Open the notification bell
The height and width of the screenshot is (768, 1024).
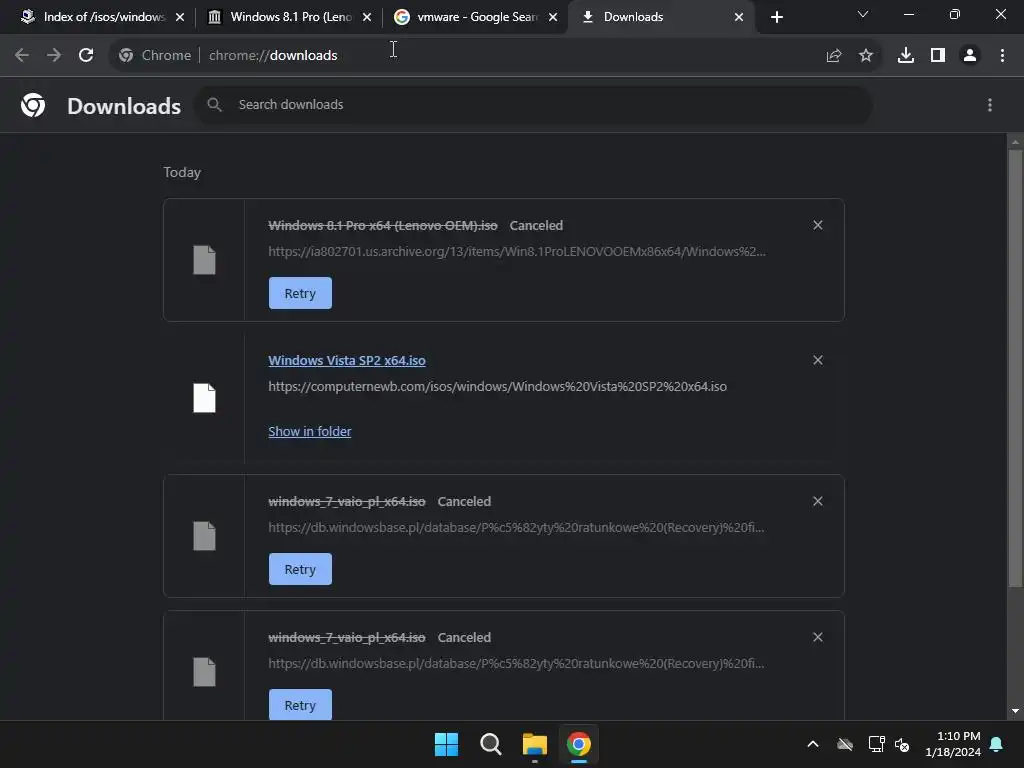[996, 744]
